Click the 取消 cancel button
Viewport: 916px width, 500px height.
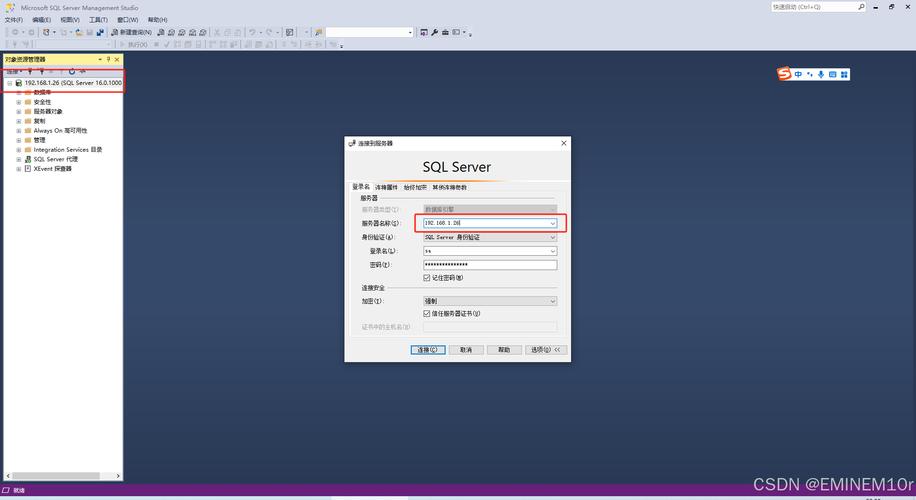(x=466, y=350)
